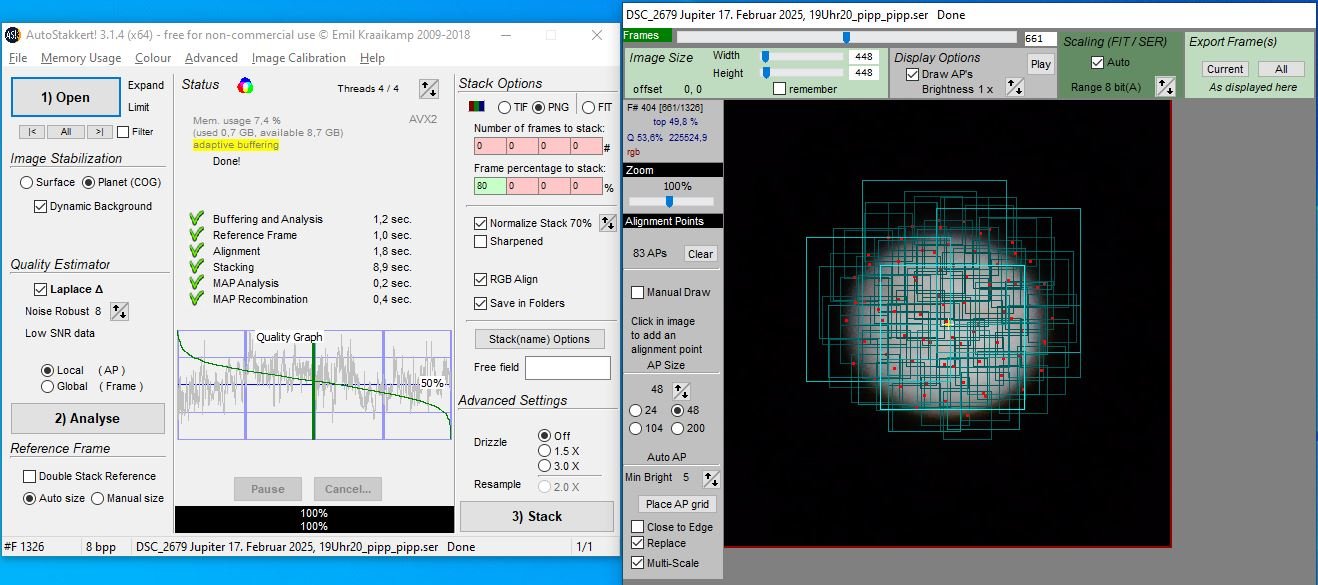
Task: Click the Free field text box
Action: (568, 367)
